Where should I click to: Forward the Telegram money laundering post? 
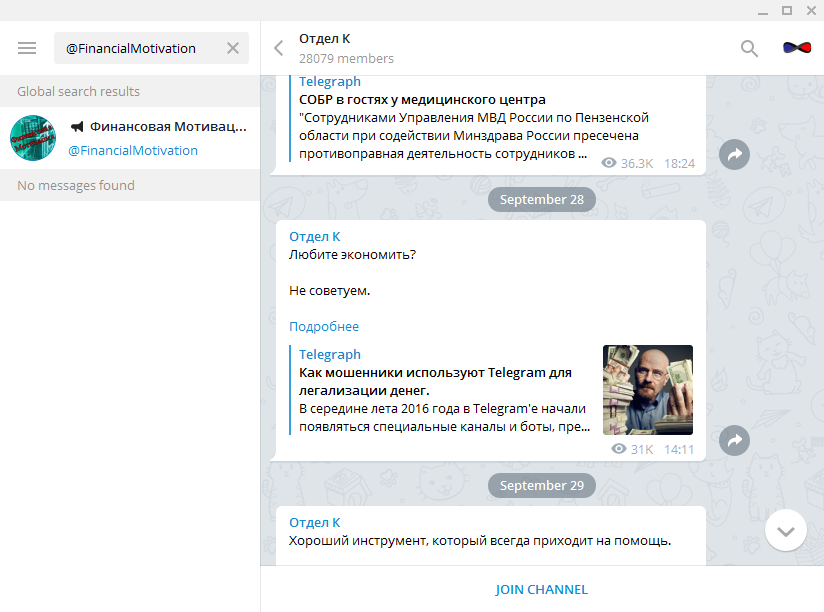(734, 441)
